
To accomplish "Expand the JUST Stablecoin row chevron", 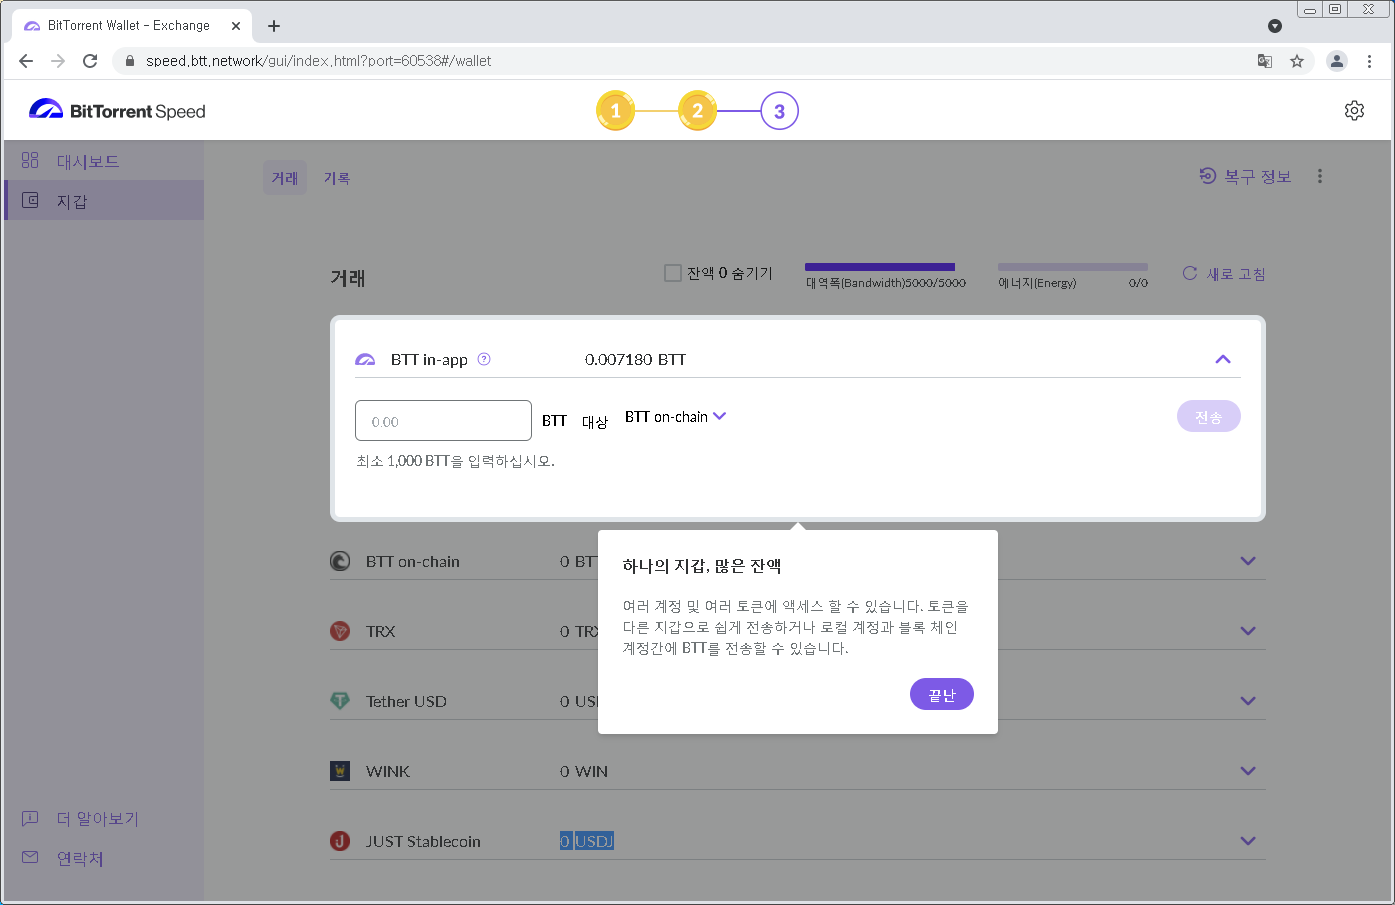I will click(1248, 841).
